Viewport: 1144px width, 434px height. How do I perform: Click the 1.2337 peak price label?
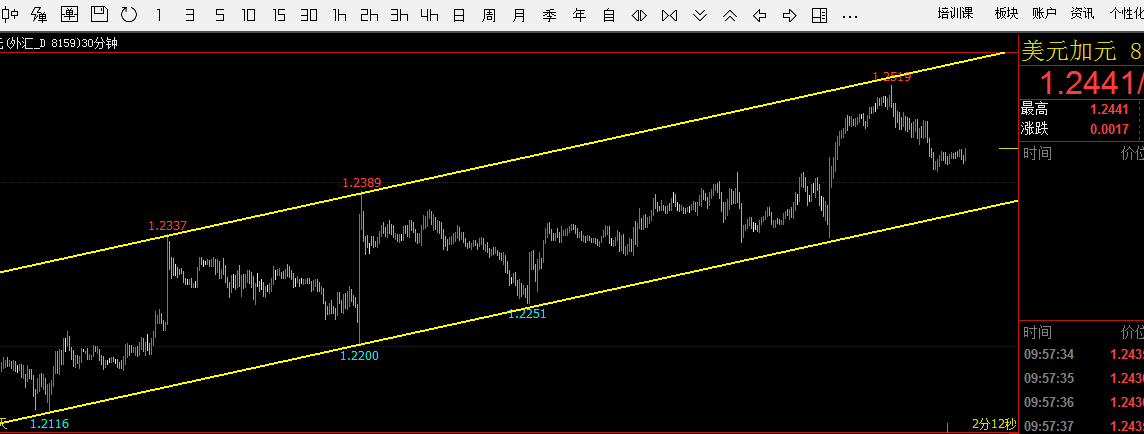tap(168, 226)
